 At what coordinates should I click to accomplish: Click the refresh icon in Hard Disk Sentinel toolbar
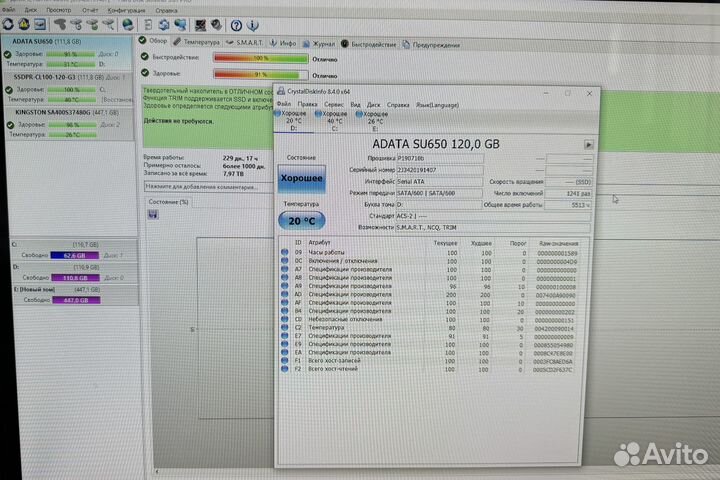8,24
